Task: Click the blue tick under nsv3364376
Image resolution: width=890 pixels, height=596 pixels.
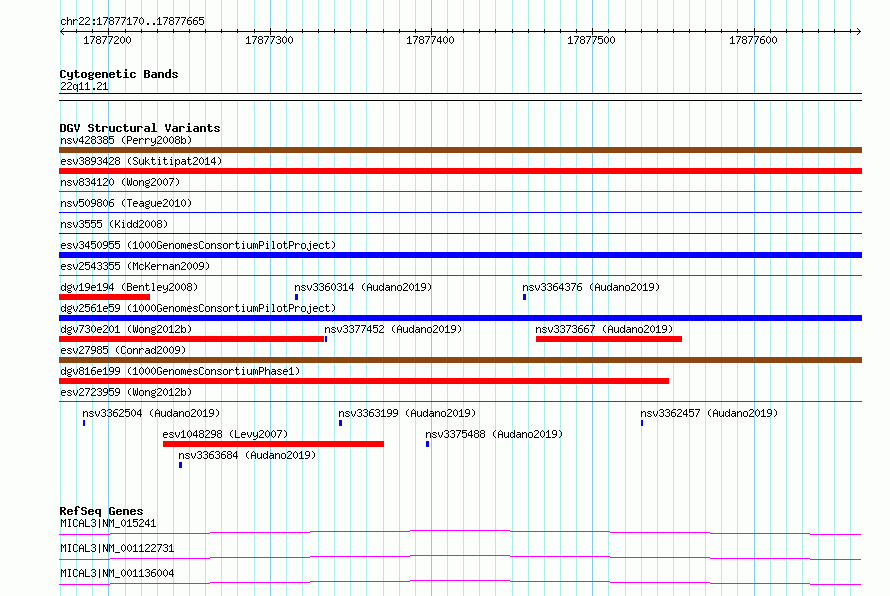Action: [x=524, y=297]
